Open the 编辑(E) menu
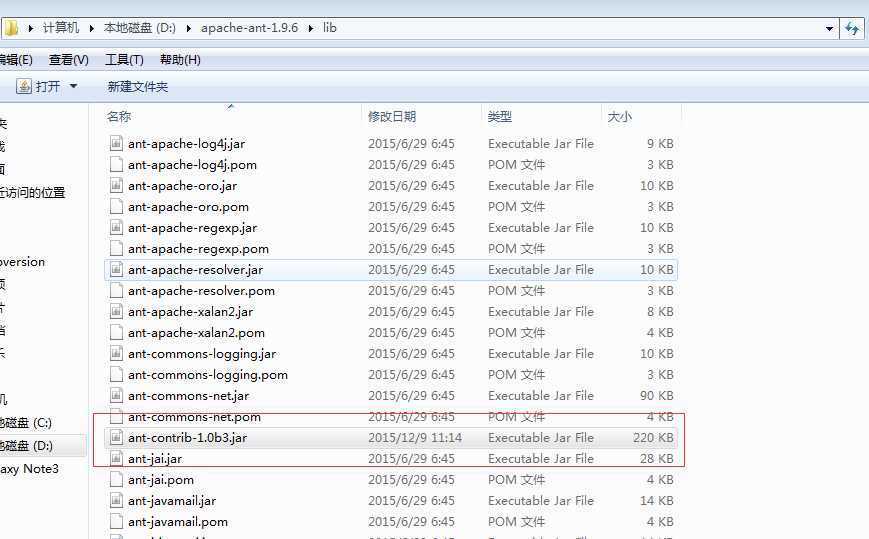 click(16, 60)
